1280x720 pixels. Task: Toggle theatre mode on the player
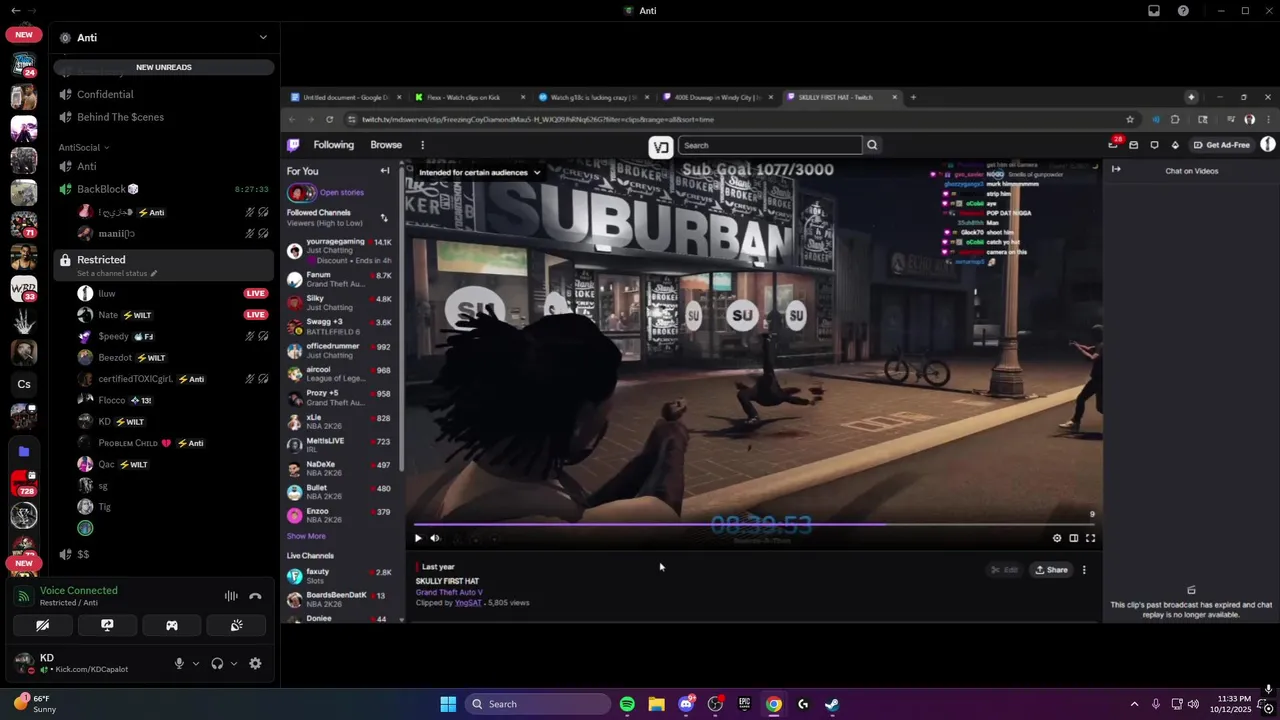(x=1074, y=538)
